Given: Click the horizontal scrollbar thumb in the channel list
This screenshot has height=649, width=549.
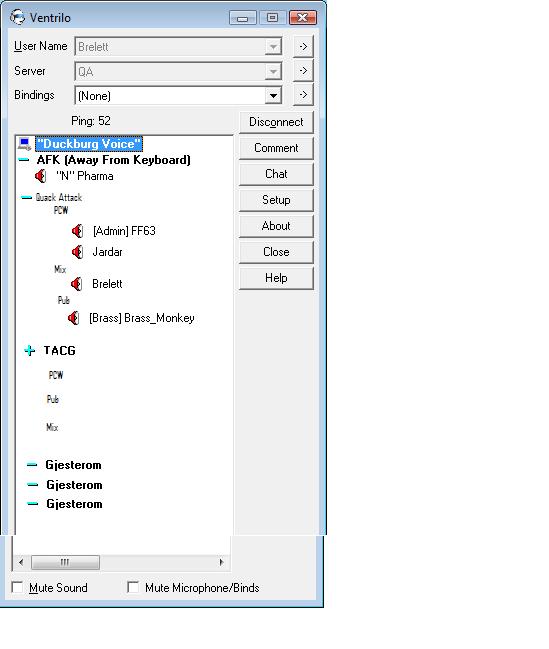Looking at the screenshot, I should pyautogui.click(x=65, y=562).
